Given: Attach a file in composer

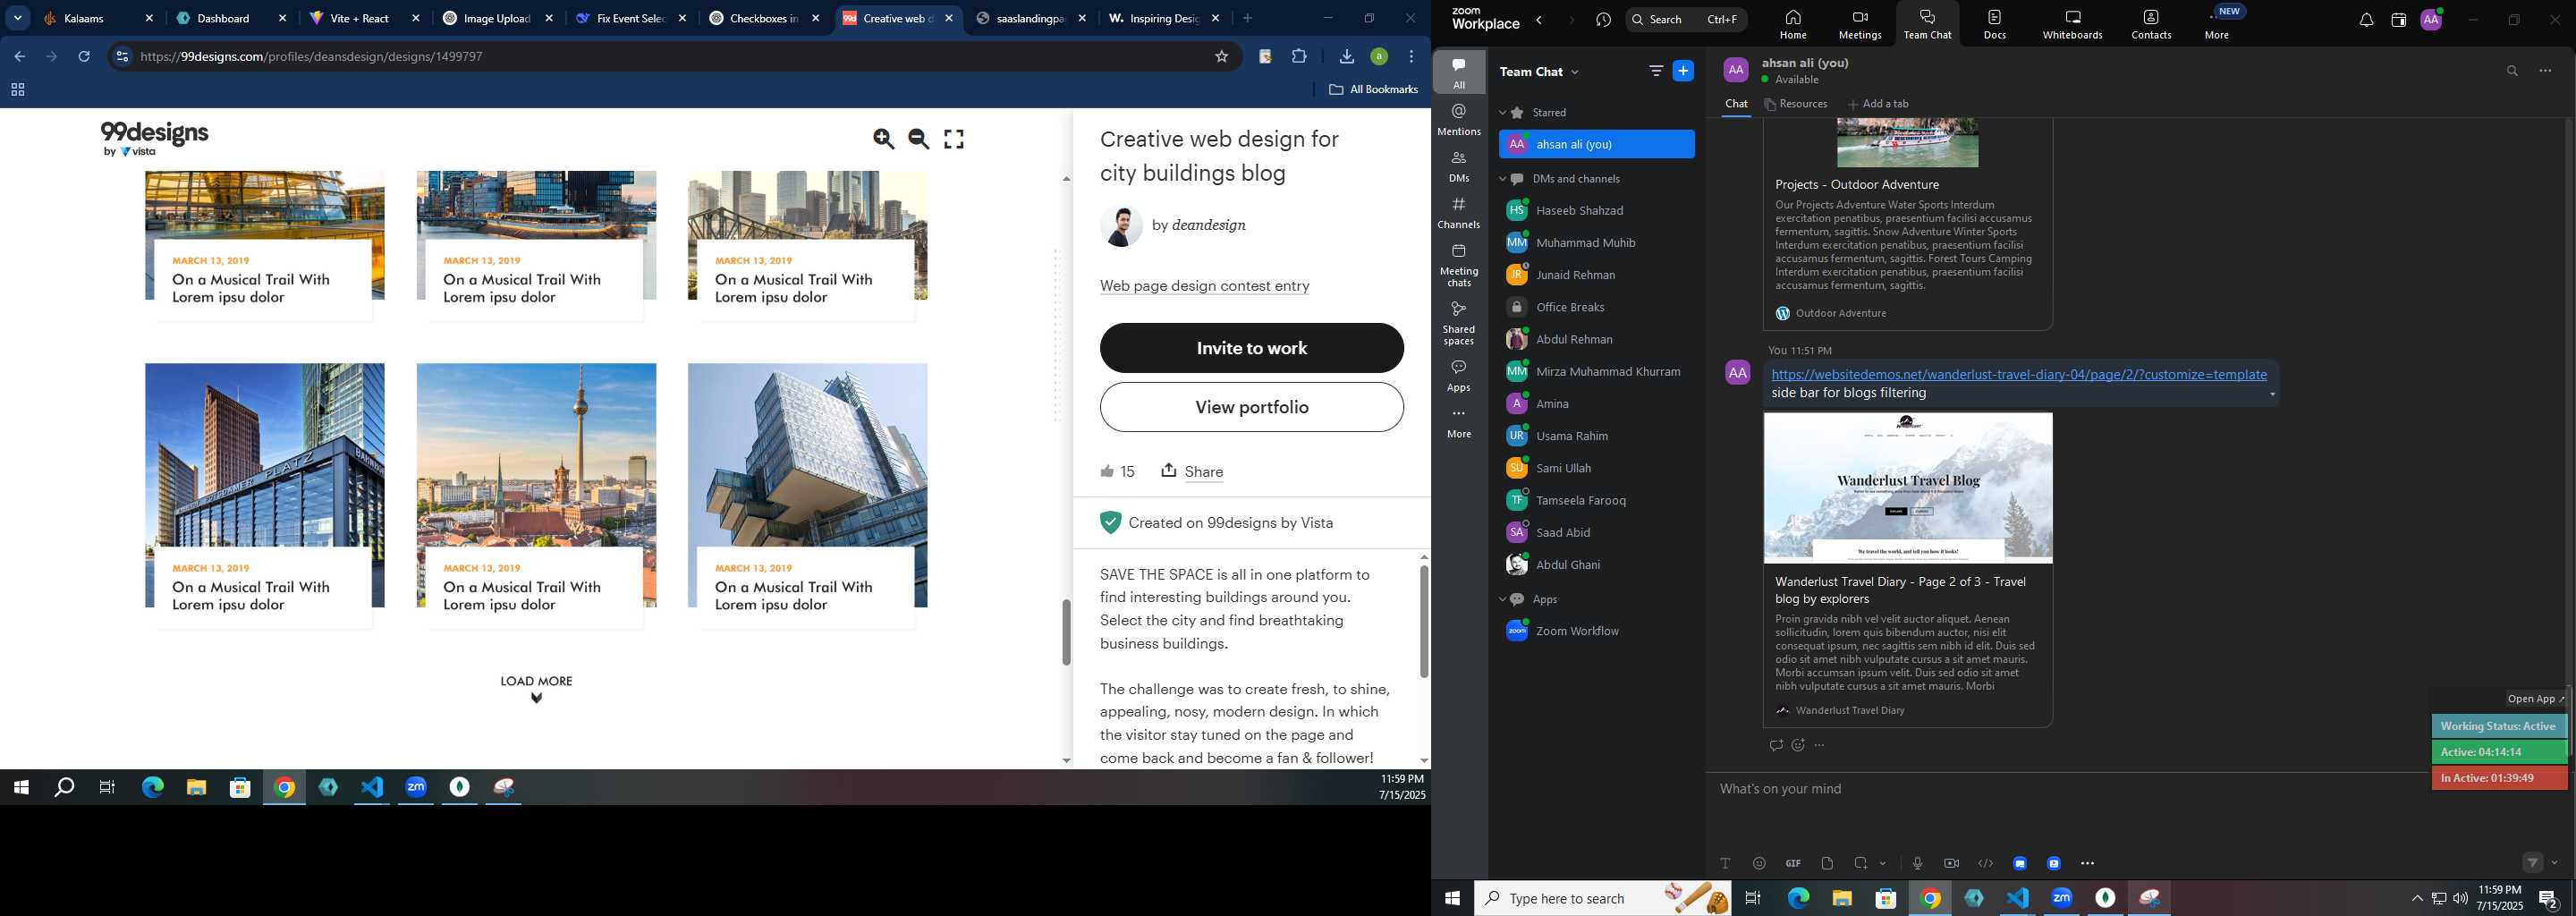Looking at the screenshot, I should (1827, 863).
